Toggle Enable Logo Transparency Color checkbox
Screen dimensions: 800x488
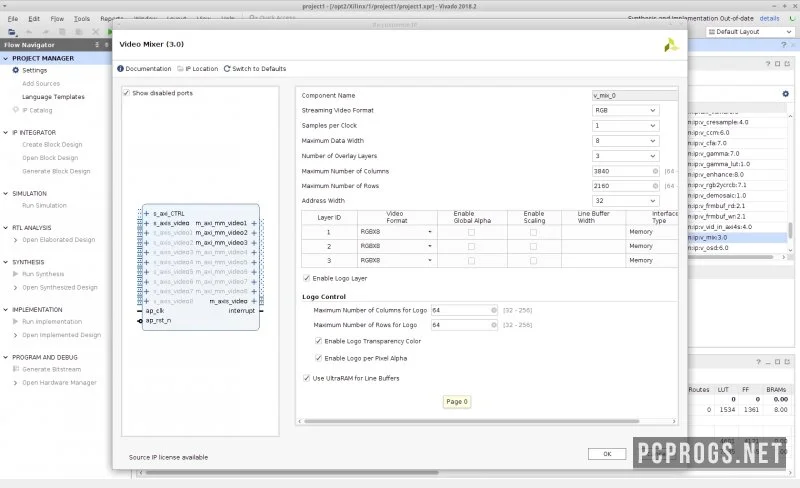point(318,341)
